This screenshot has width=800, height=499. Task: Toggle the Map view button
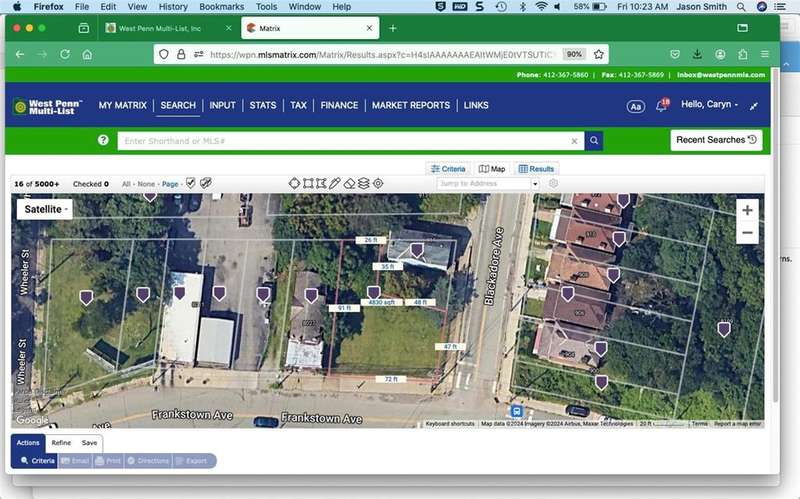491,169
